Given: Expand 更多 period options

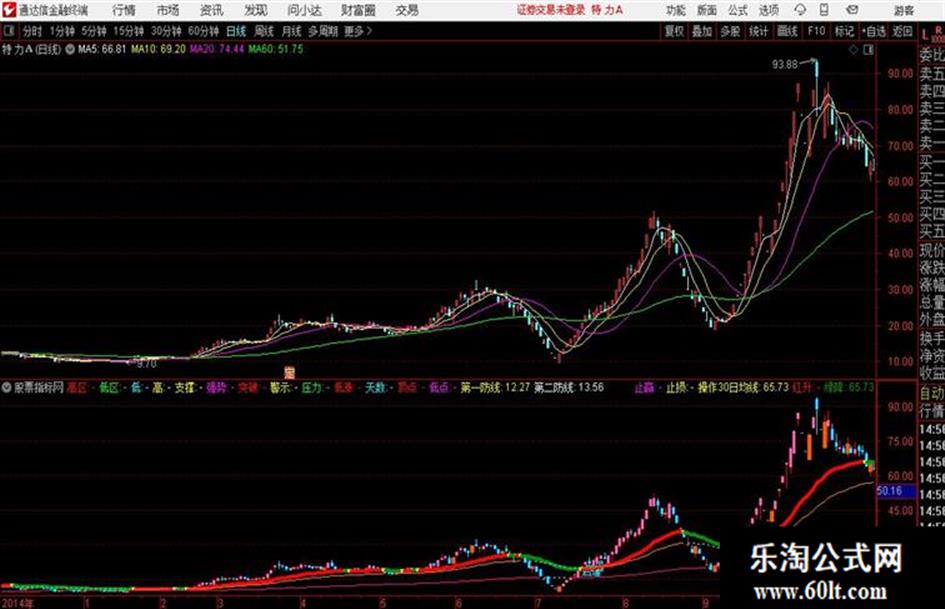Looking at the screenshot, I should tap(358, 31).
